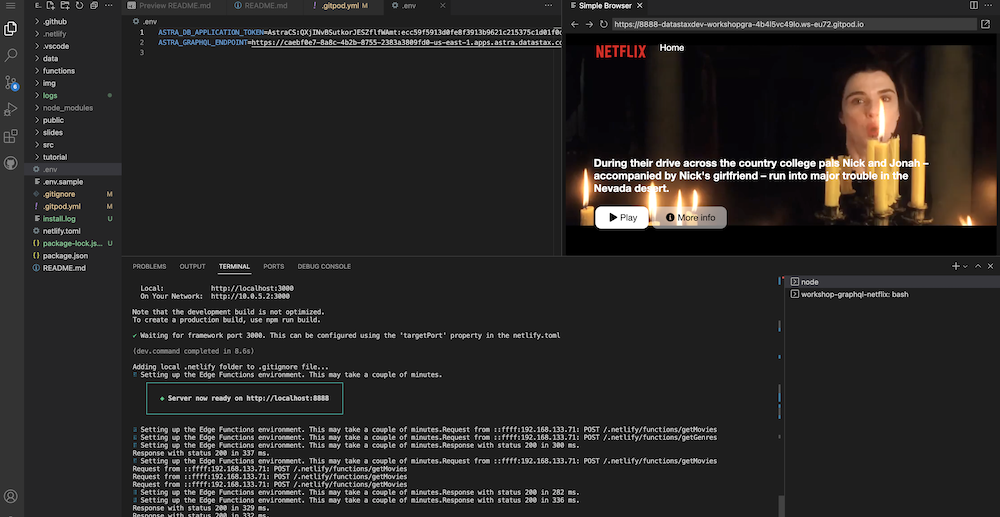
Task: Click Home link in Netflix navbar
Action: pos(672,48)
